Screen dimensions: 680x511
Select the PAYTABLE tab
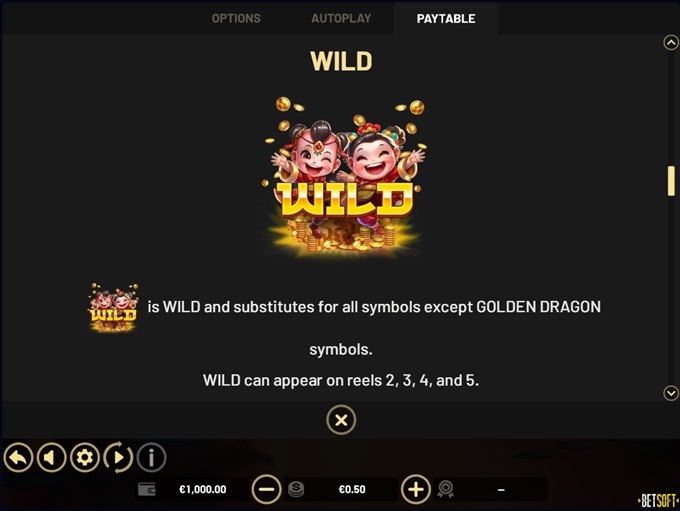(446, 18)
